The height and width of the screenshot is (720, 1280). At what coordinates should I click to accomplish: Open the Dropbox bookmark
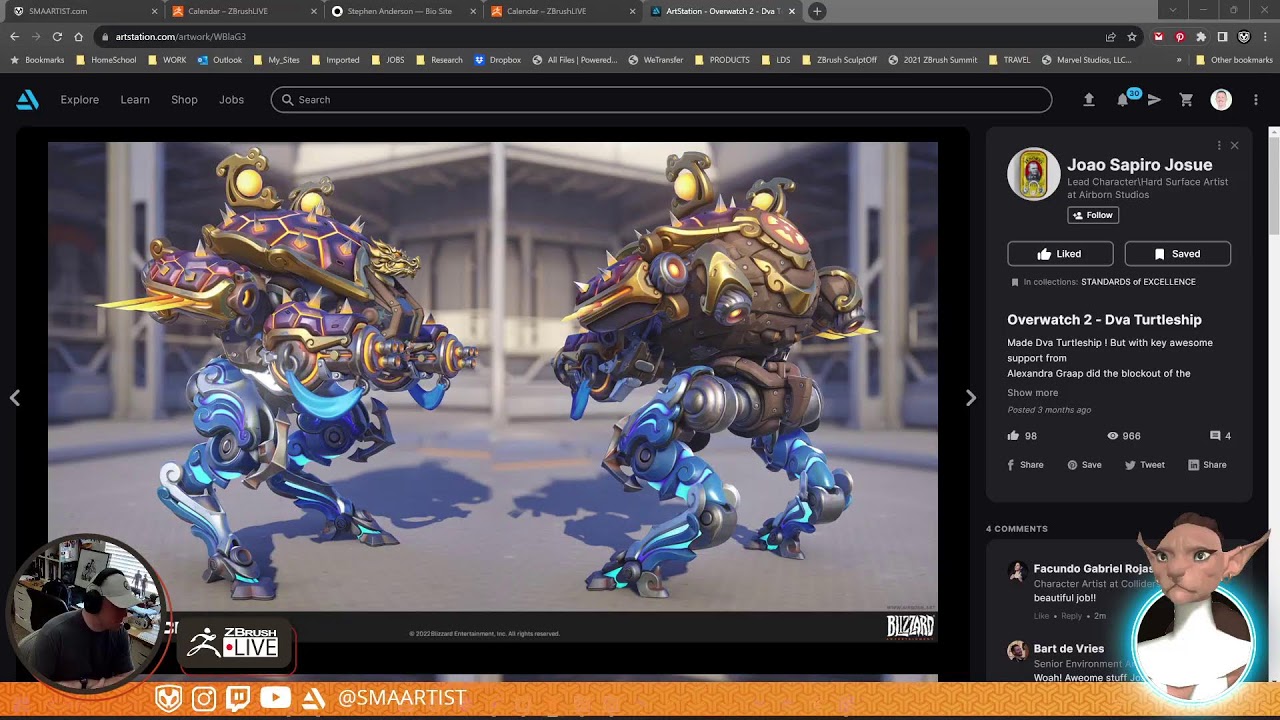pyautogui.click(x=497, y=60)
